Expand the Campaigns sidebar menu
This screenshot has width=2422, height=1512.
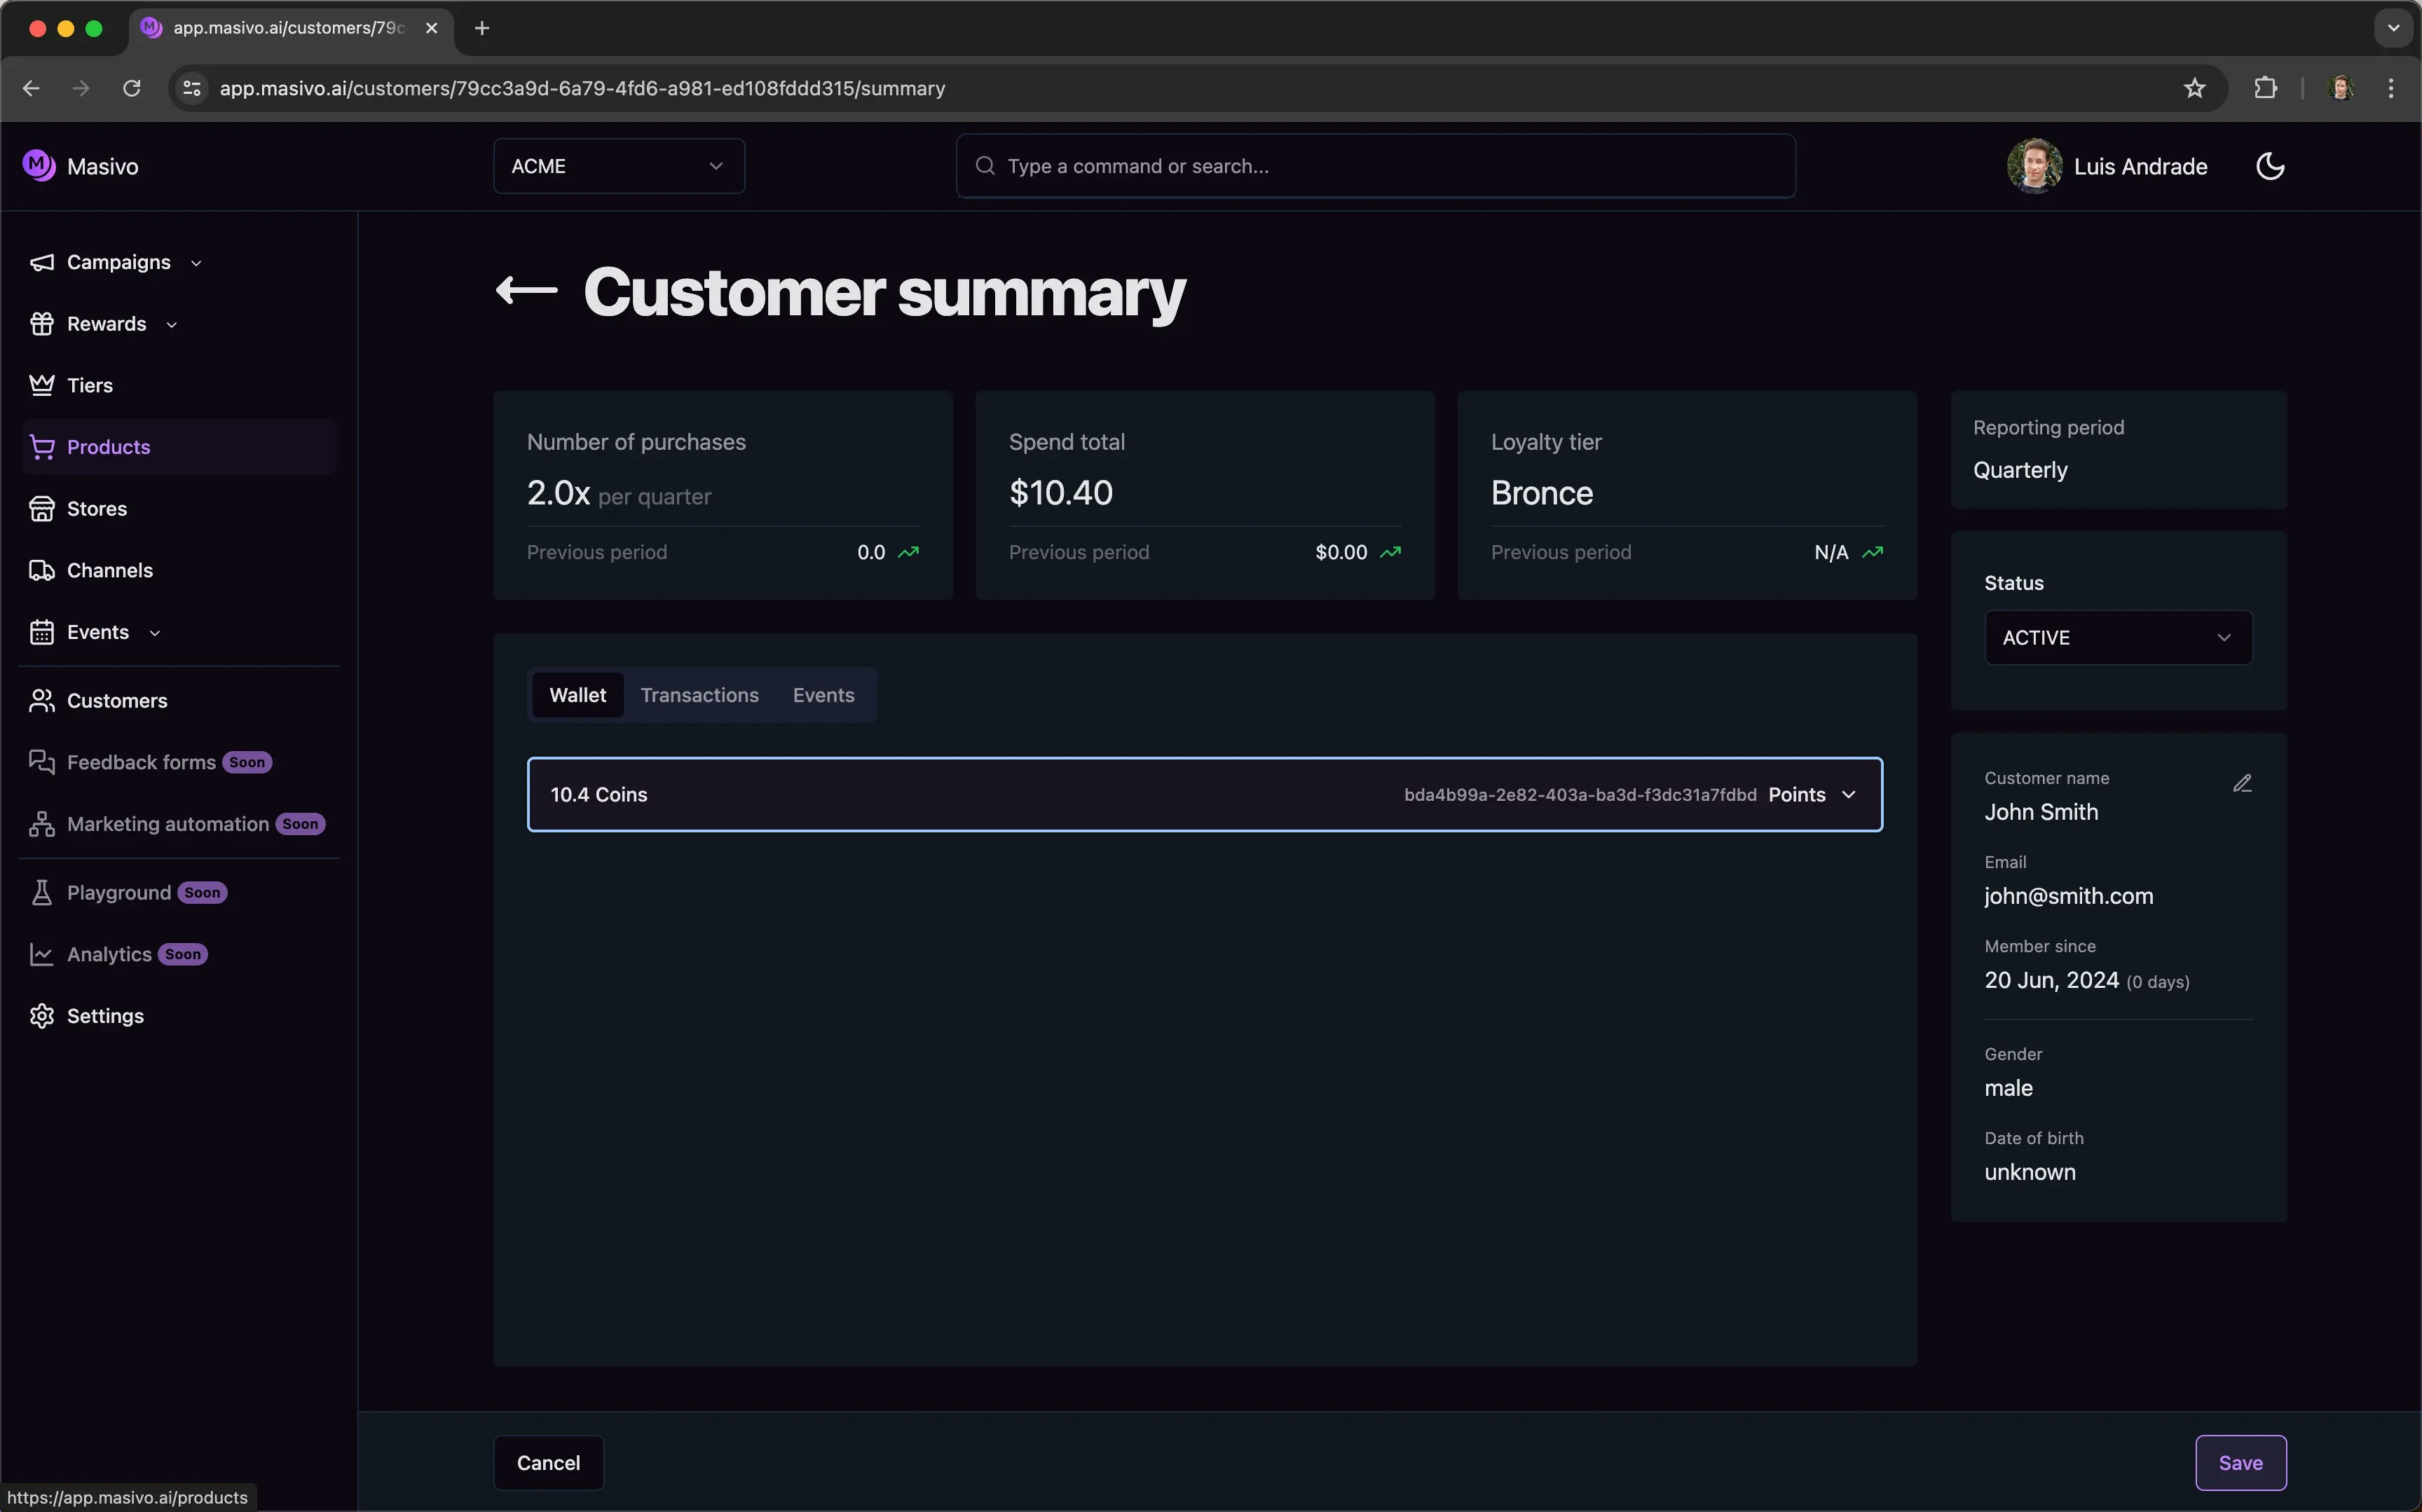coord(116,262)
